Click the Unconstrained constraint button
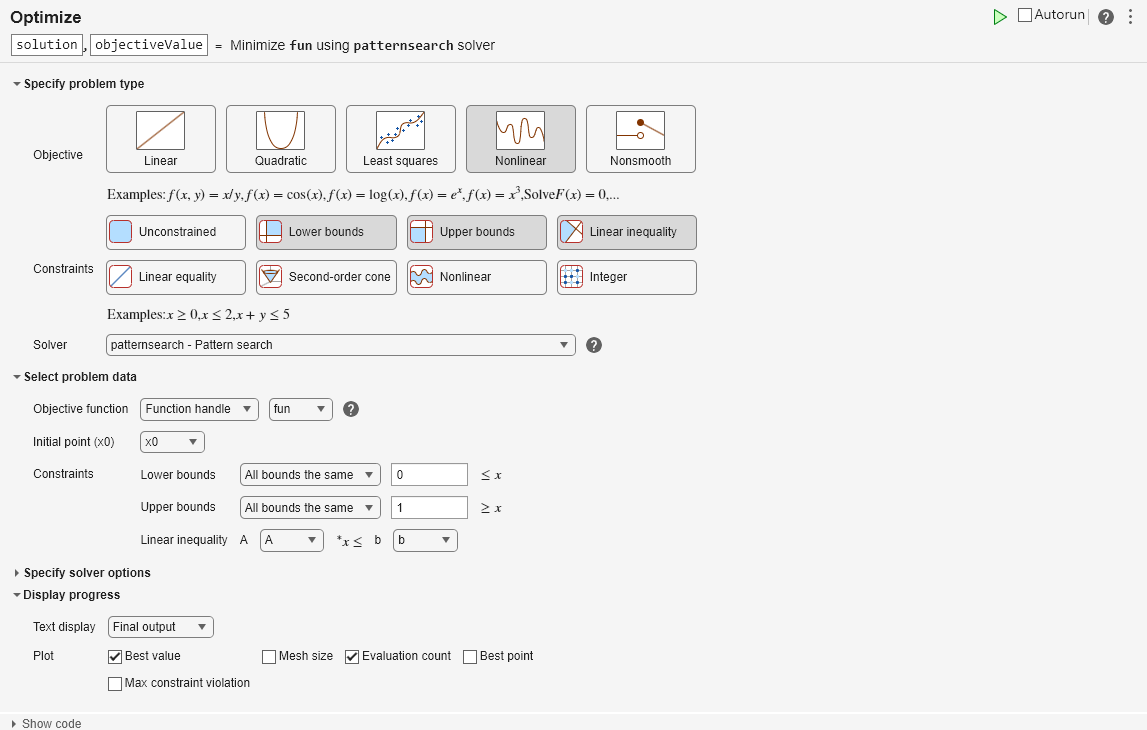The image size is (1147, 730). tap(175, 232)
